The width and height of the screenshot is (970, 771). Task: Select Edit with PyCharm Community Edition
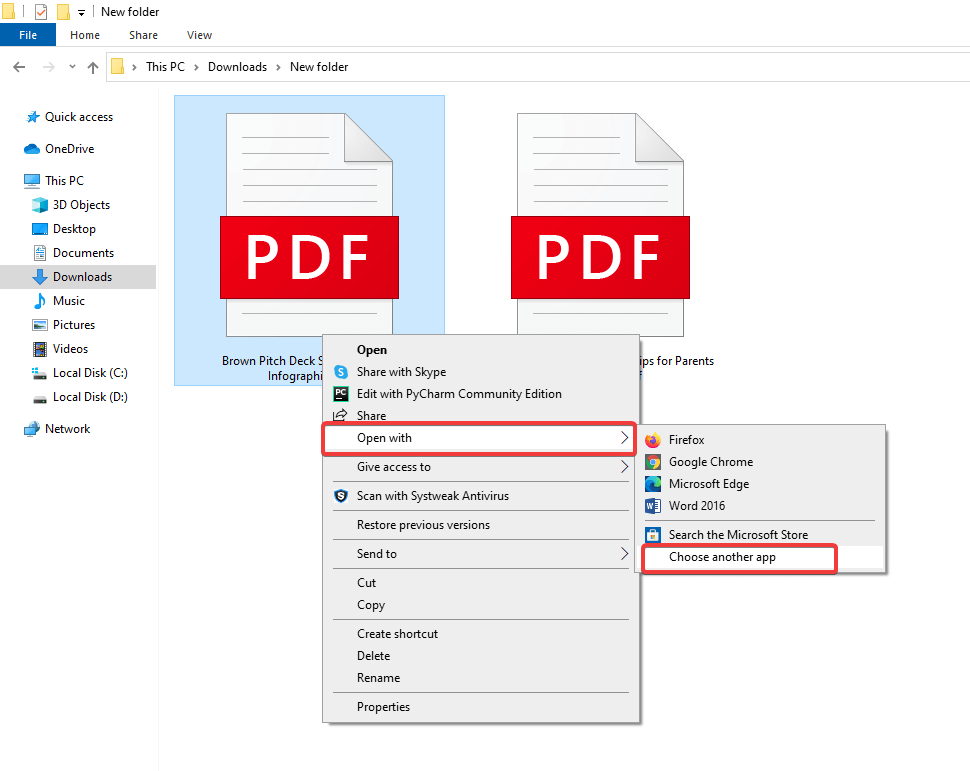tap(459, 394)
